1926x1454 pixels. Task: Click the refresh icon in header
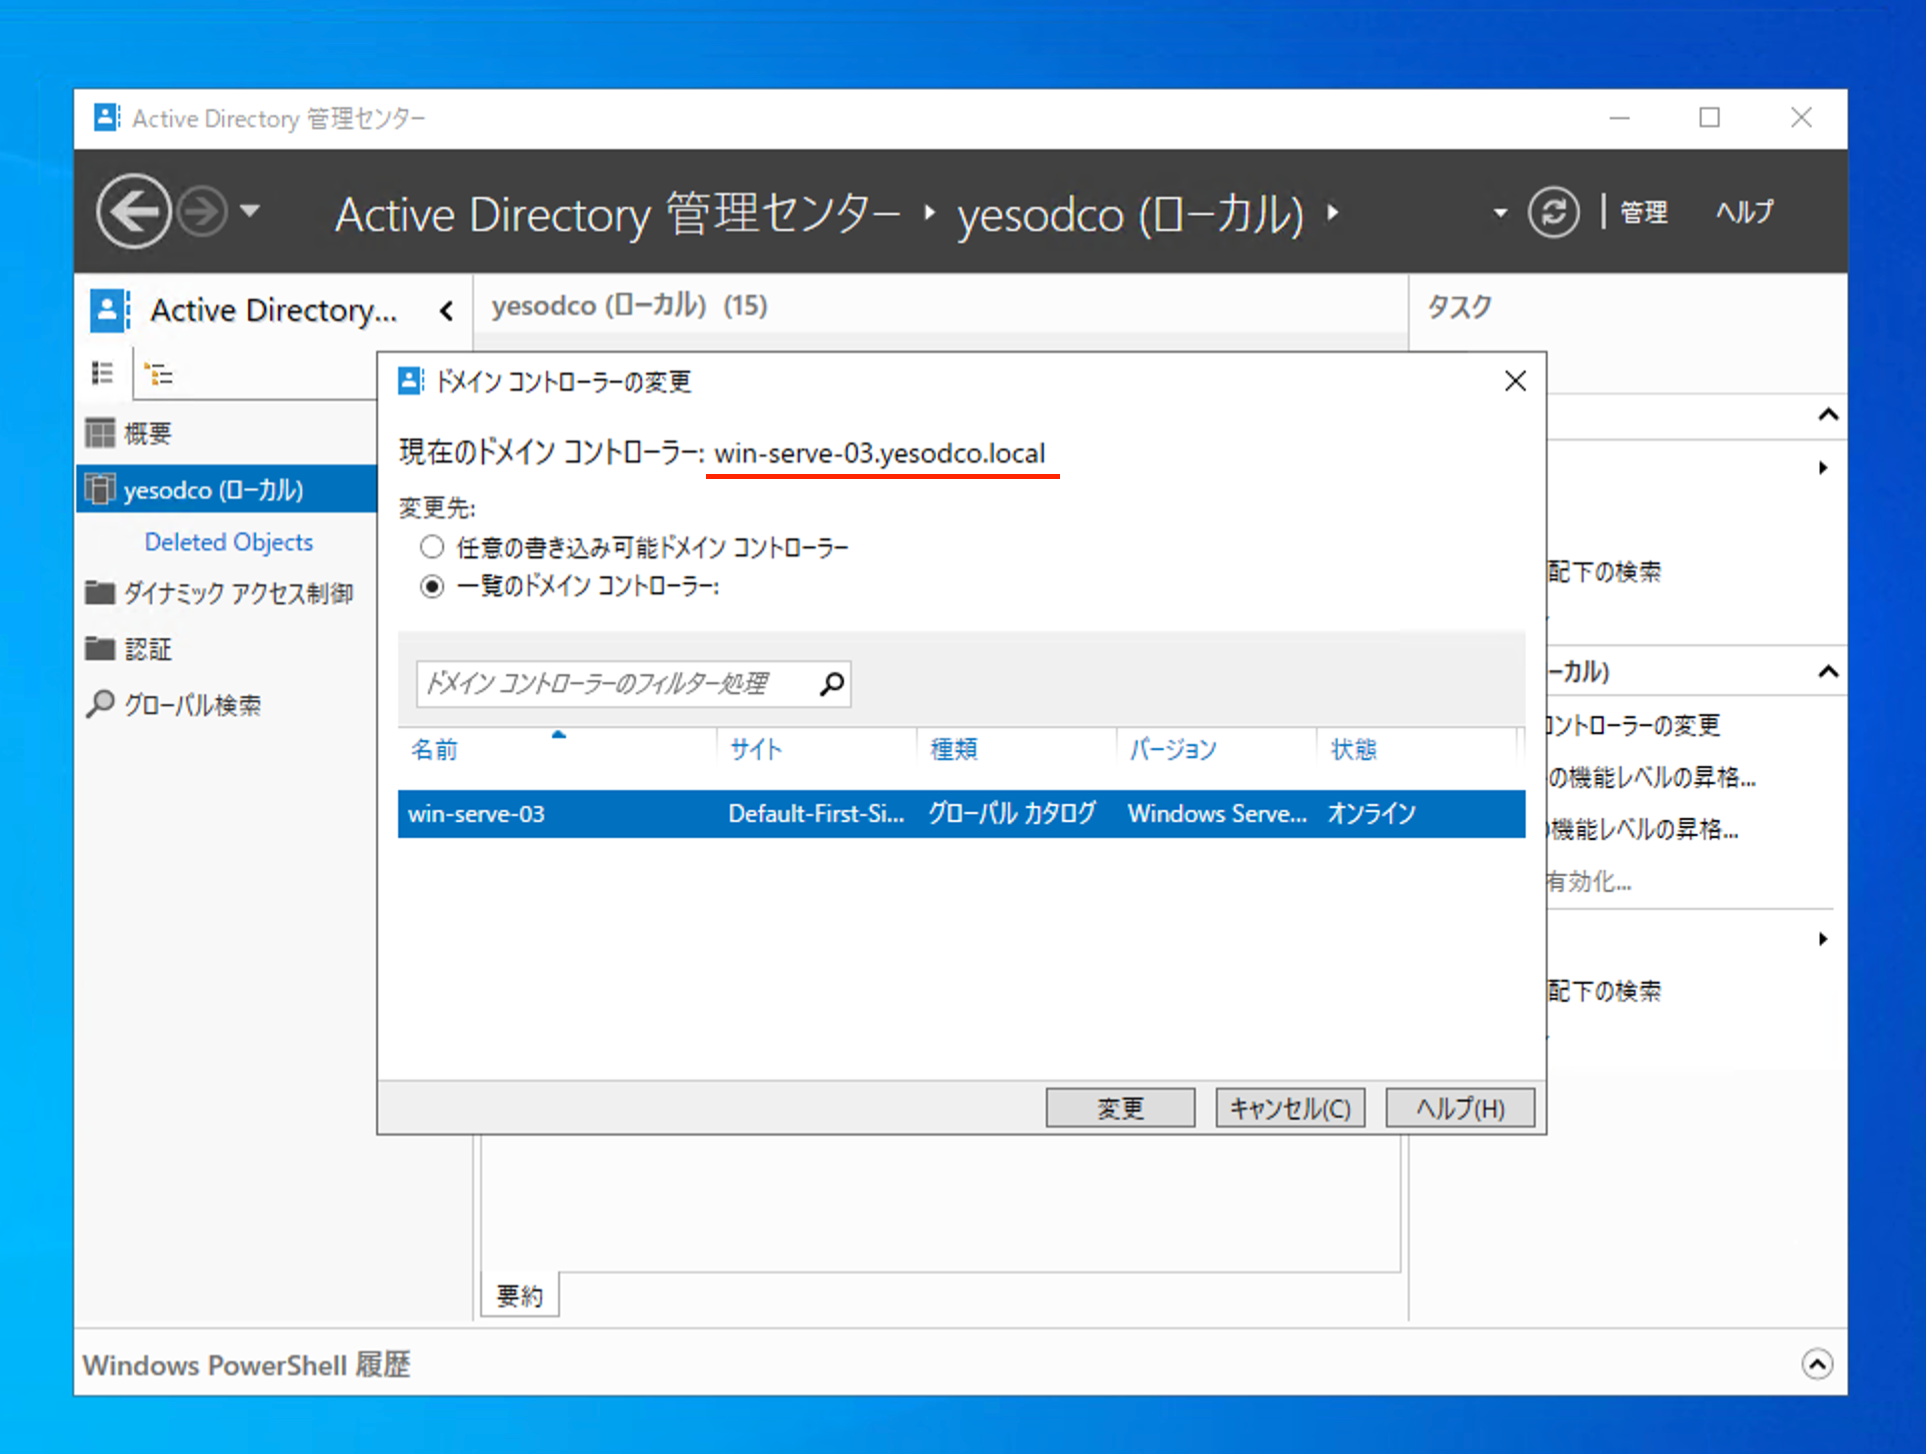coord(1553,212)
